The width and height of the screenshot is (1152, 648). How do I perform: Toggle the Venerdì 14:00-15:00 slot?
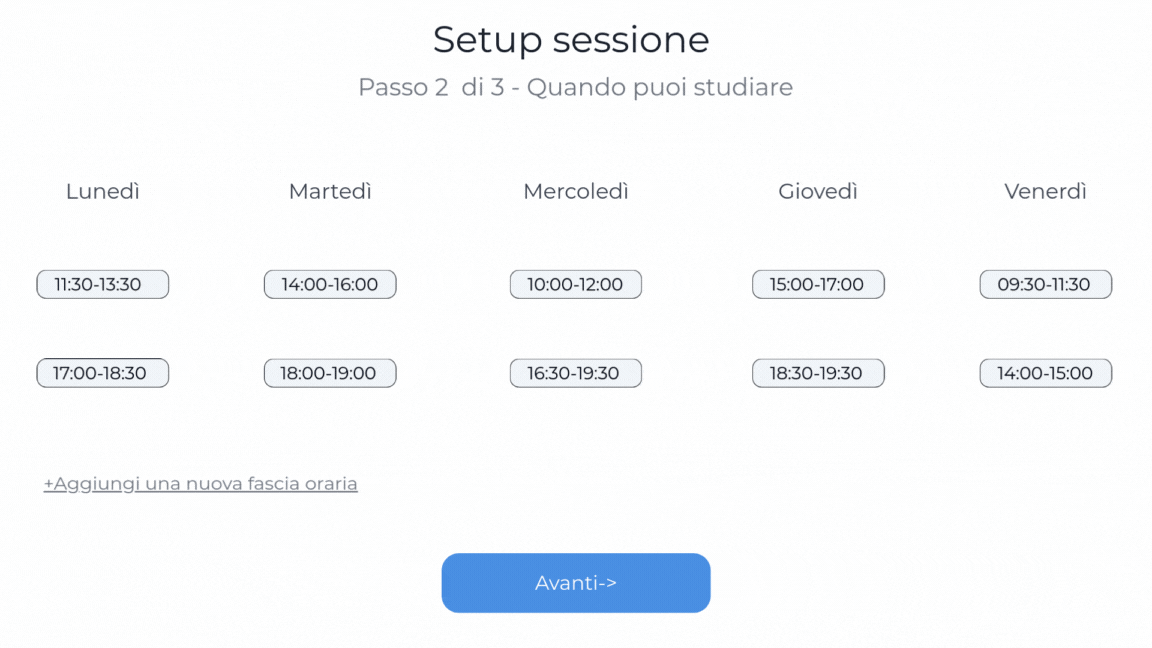point(1045,373)
